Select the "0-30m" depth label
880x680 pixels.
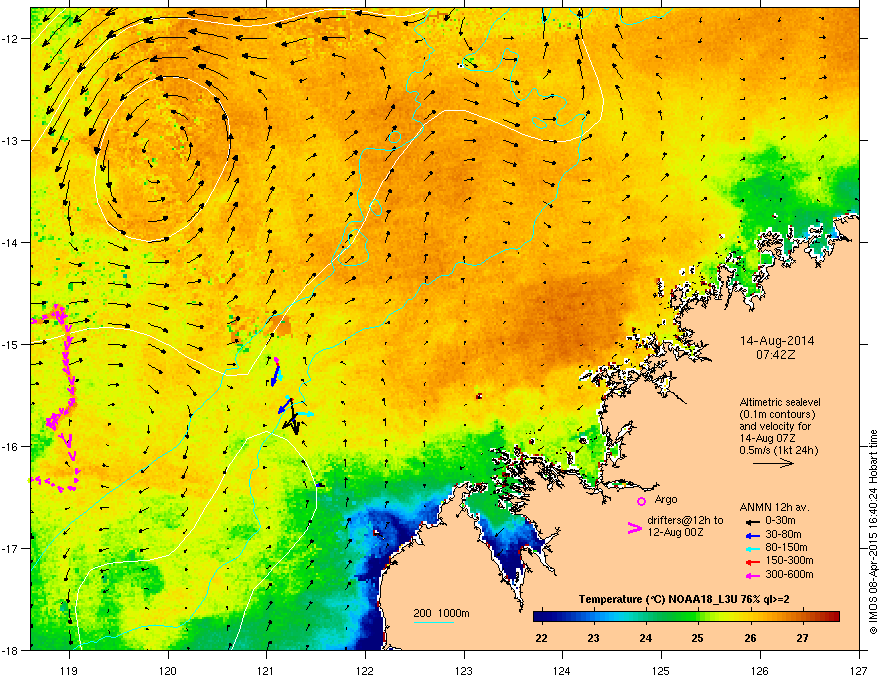click(x=780, y=520)
